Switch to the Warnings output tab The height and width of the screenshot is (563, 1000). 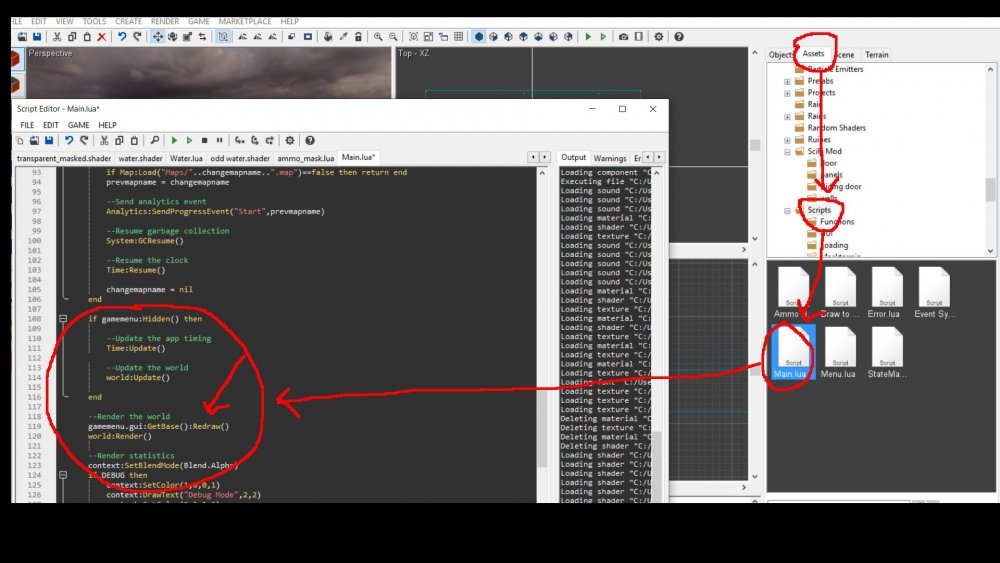click(609, 158)
